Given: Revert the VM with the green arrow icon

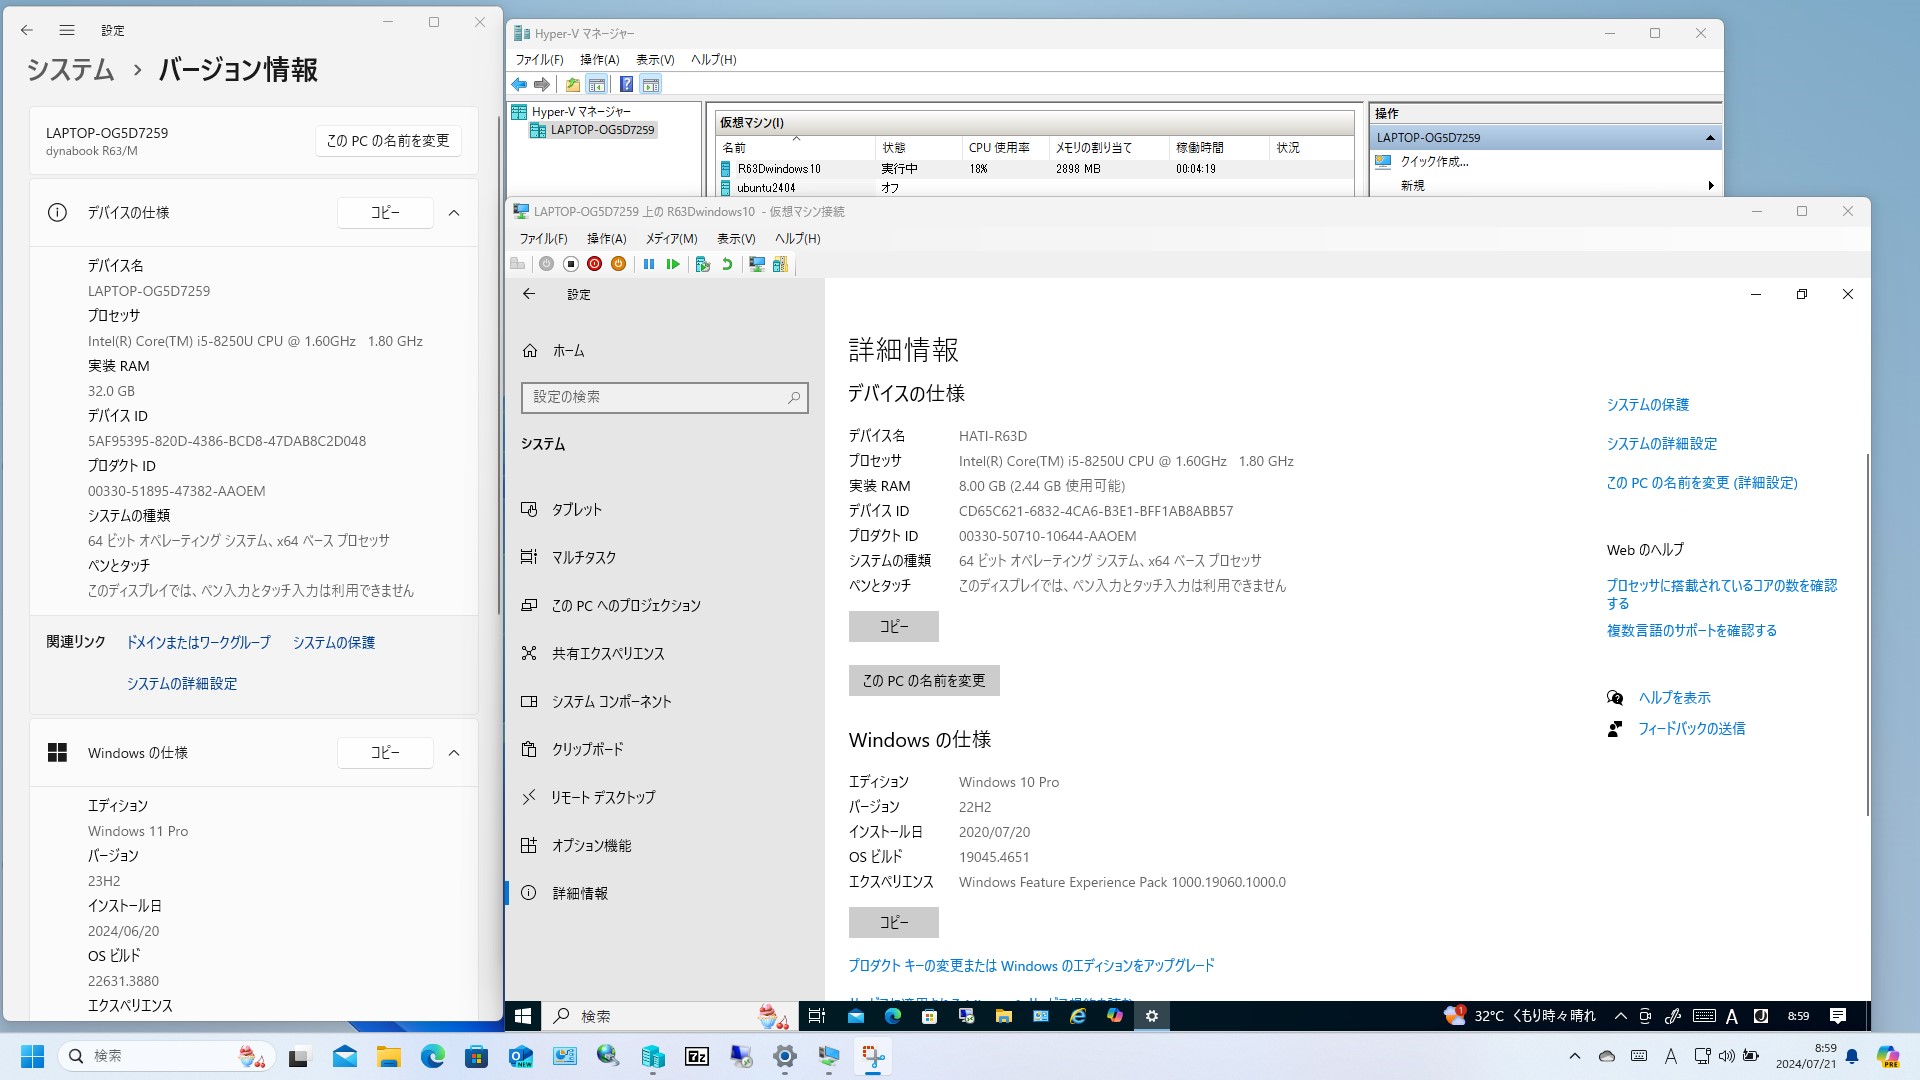Looking at the screenshot, I should (x=727, y=264).
